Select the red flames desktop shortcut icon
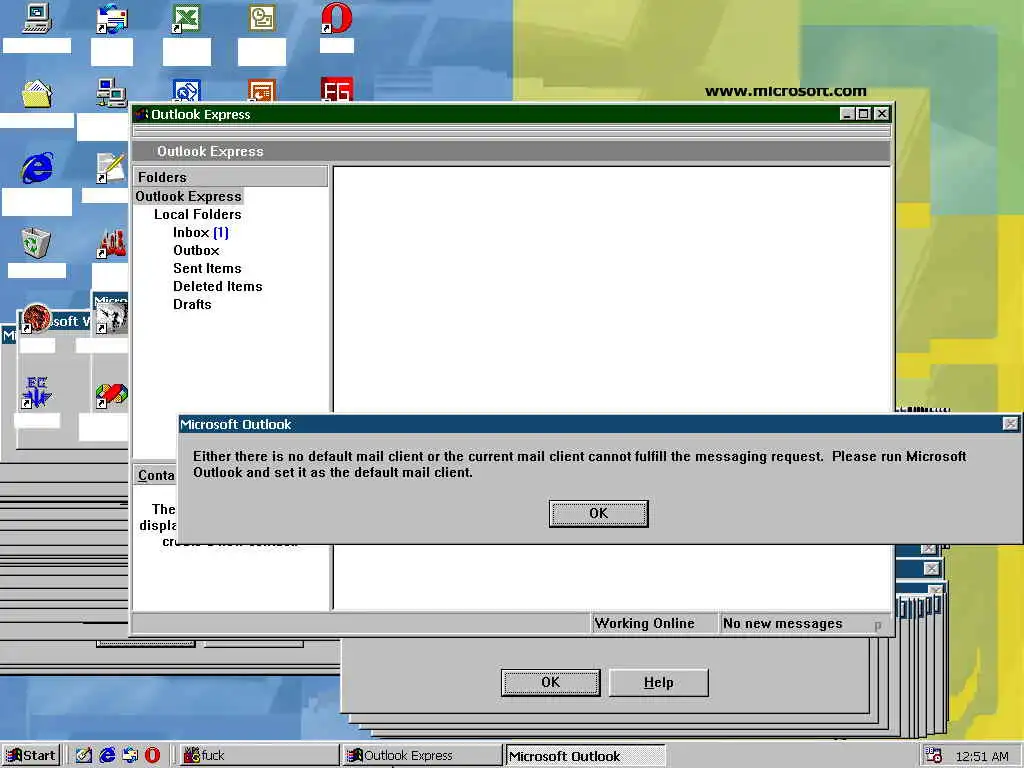The width and height of the screenshot is (1024, 768). point(112,244)
